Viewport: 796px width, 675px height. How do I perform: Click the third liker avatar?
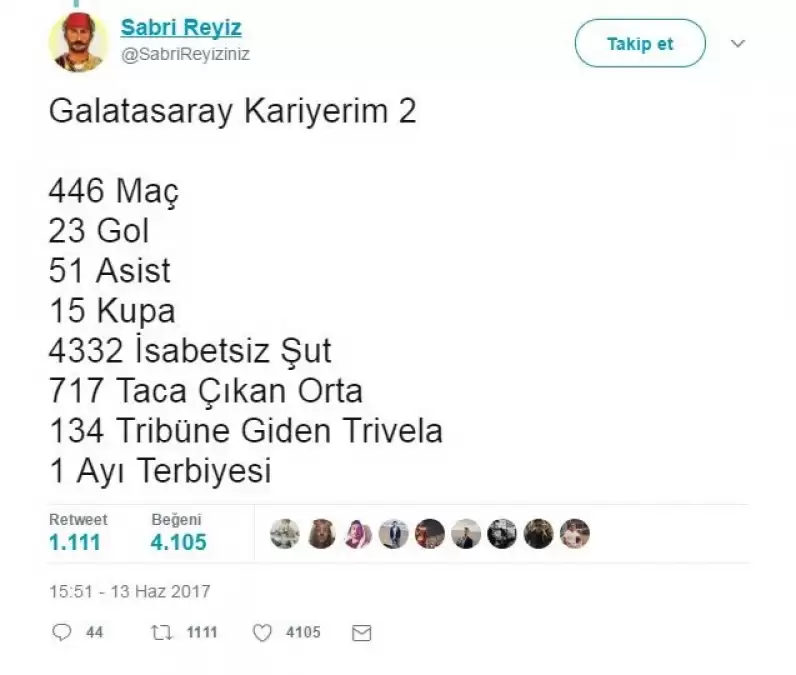pos(357,534)
